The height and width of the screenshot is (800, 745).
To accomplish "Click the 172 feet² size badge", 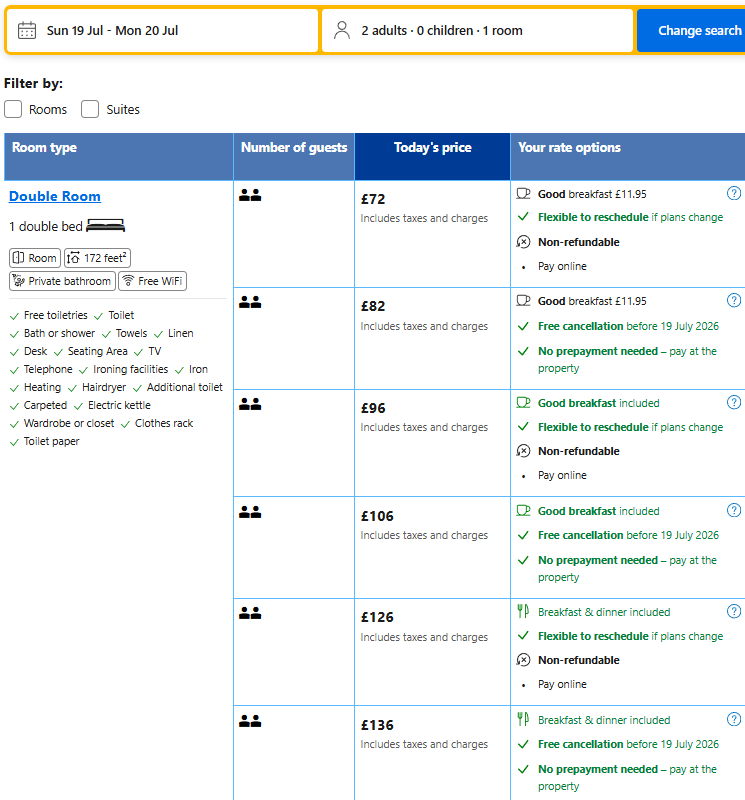I will (97, 258).
